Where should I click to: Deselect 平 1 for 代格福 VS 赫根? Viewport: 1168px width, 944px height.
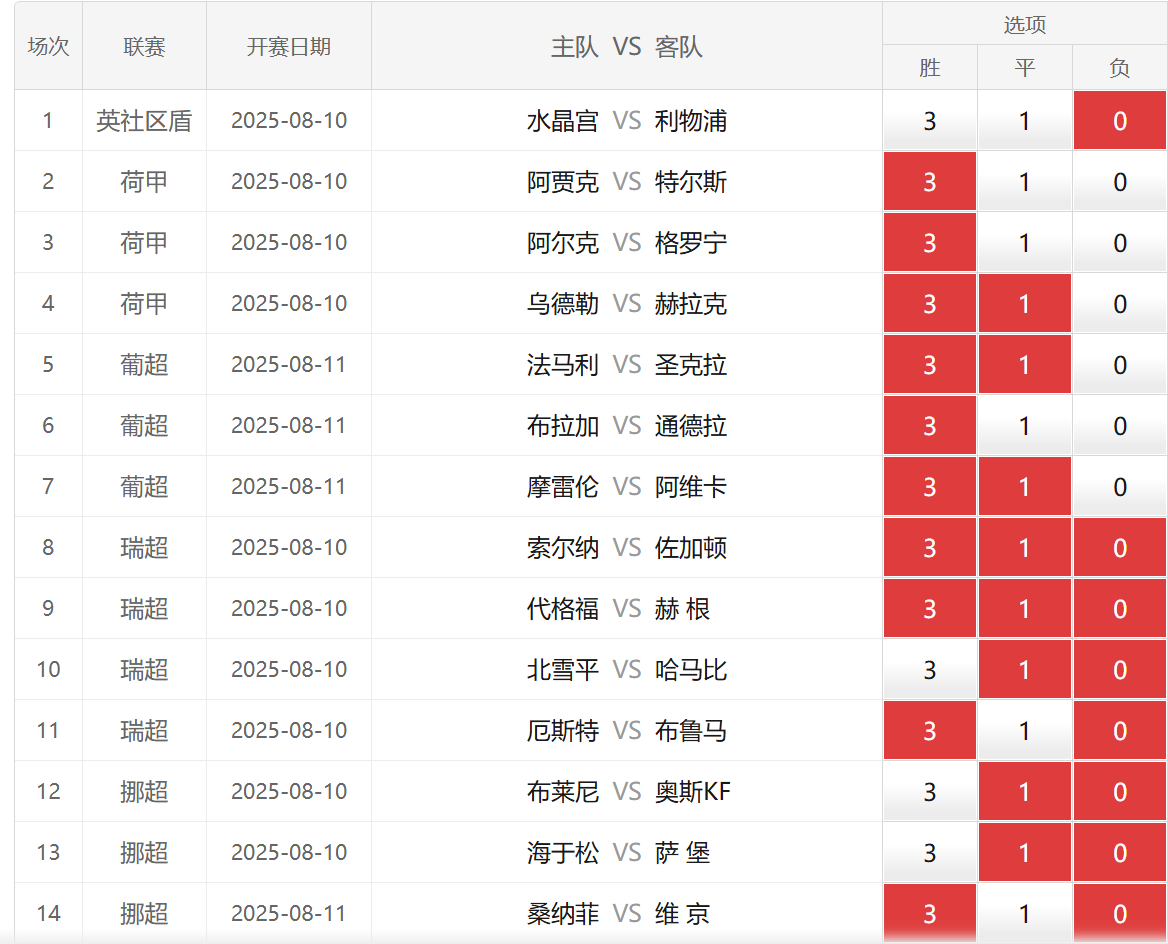(1024, 609)
